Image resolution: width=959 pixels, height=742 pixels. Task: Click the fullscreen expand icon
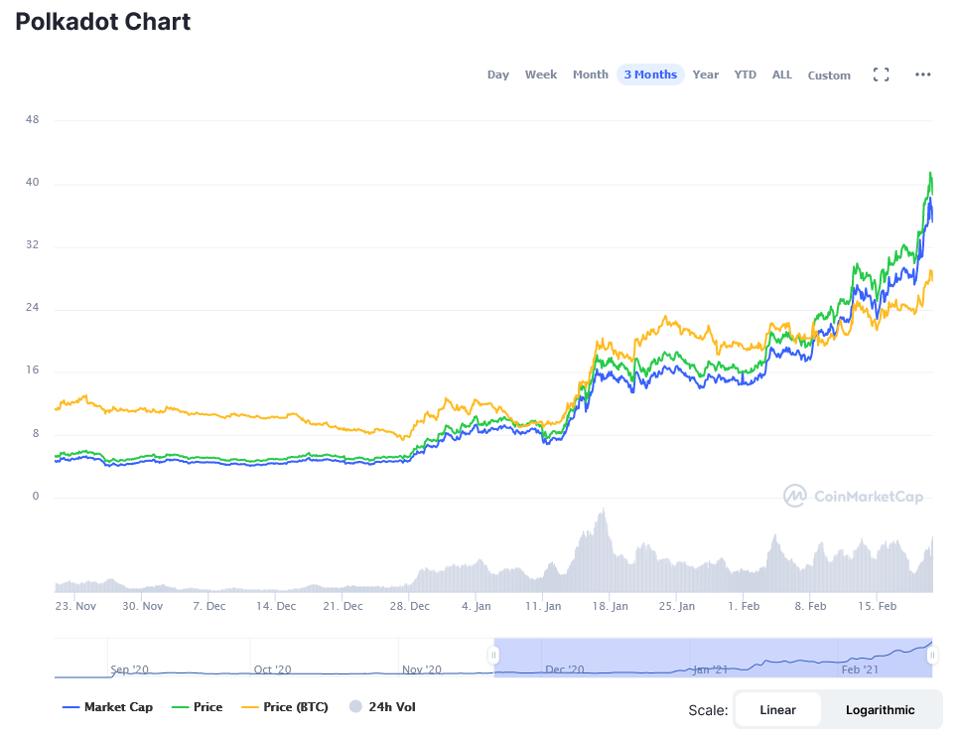881,75
